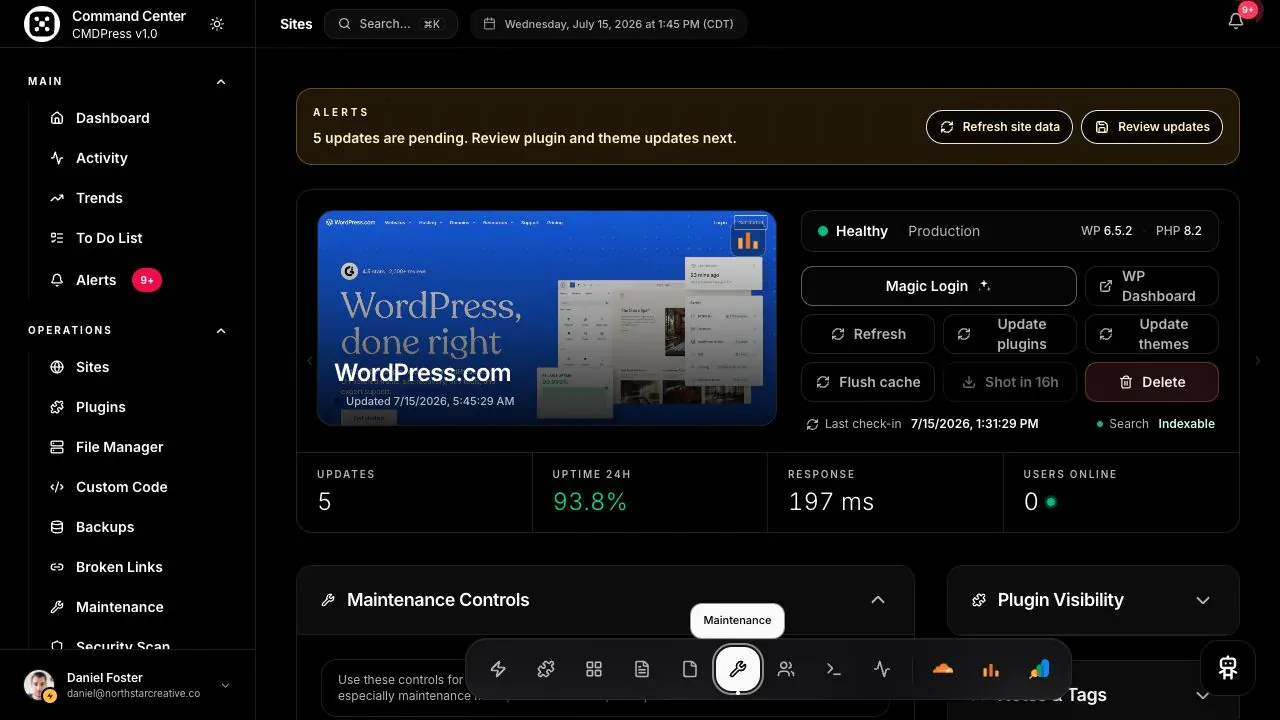The image size is (1280, 720).
Task: Open the blue Google Ads style dock icon
Action: [x=1038, y=669]
